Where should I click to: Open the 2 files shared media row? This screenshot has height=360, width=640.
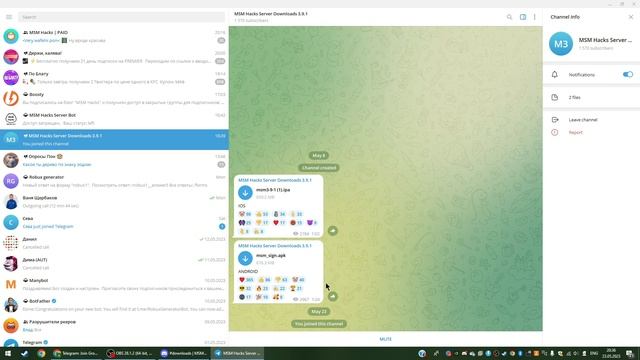tap(591, 97)
